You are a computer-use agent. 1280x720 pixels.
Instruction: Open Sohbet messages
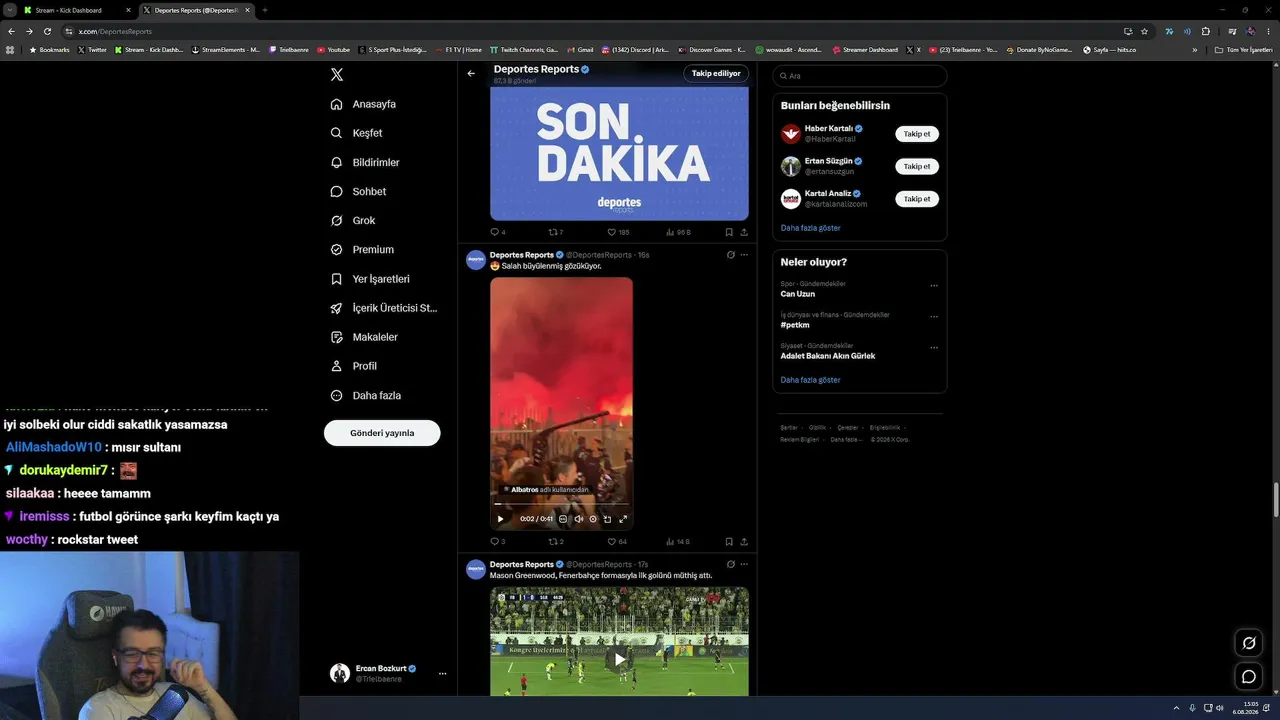pos(359,191)
